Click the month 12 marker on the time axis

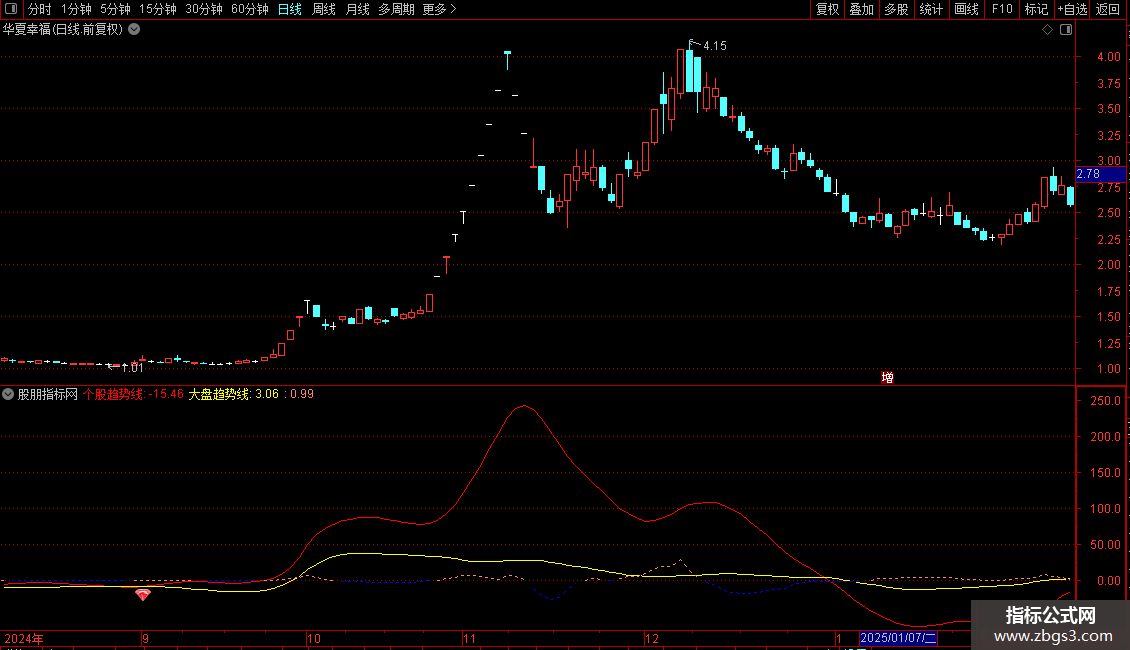tap(651, 638)
